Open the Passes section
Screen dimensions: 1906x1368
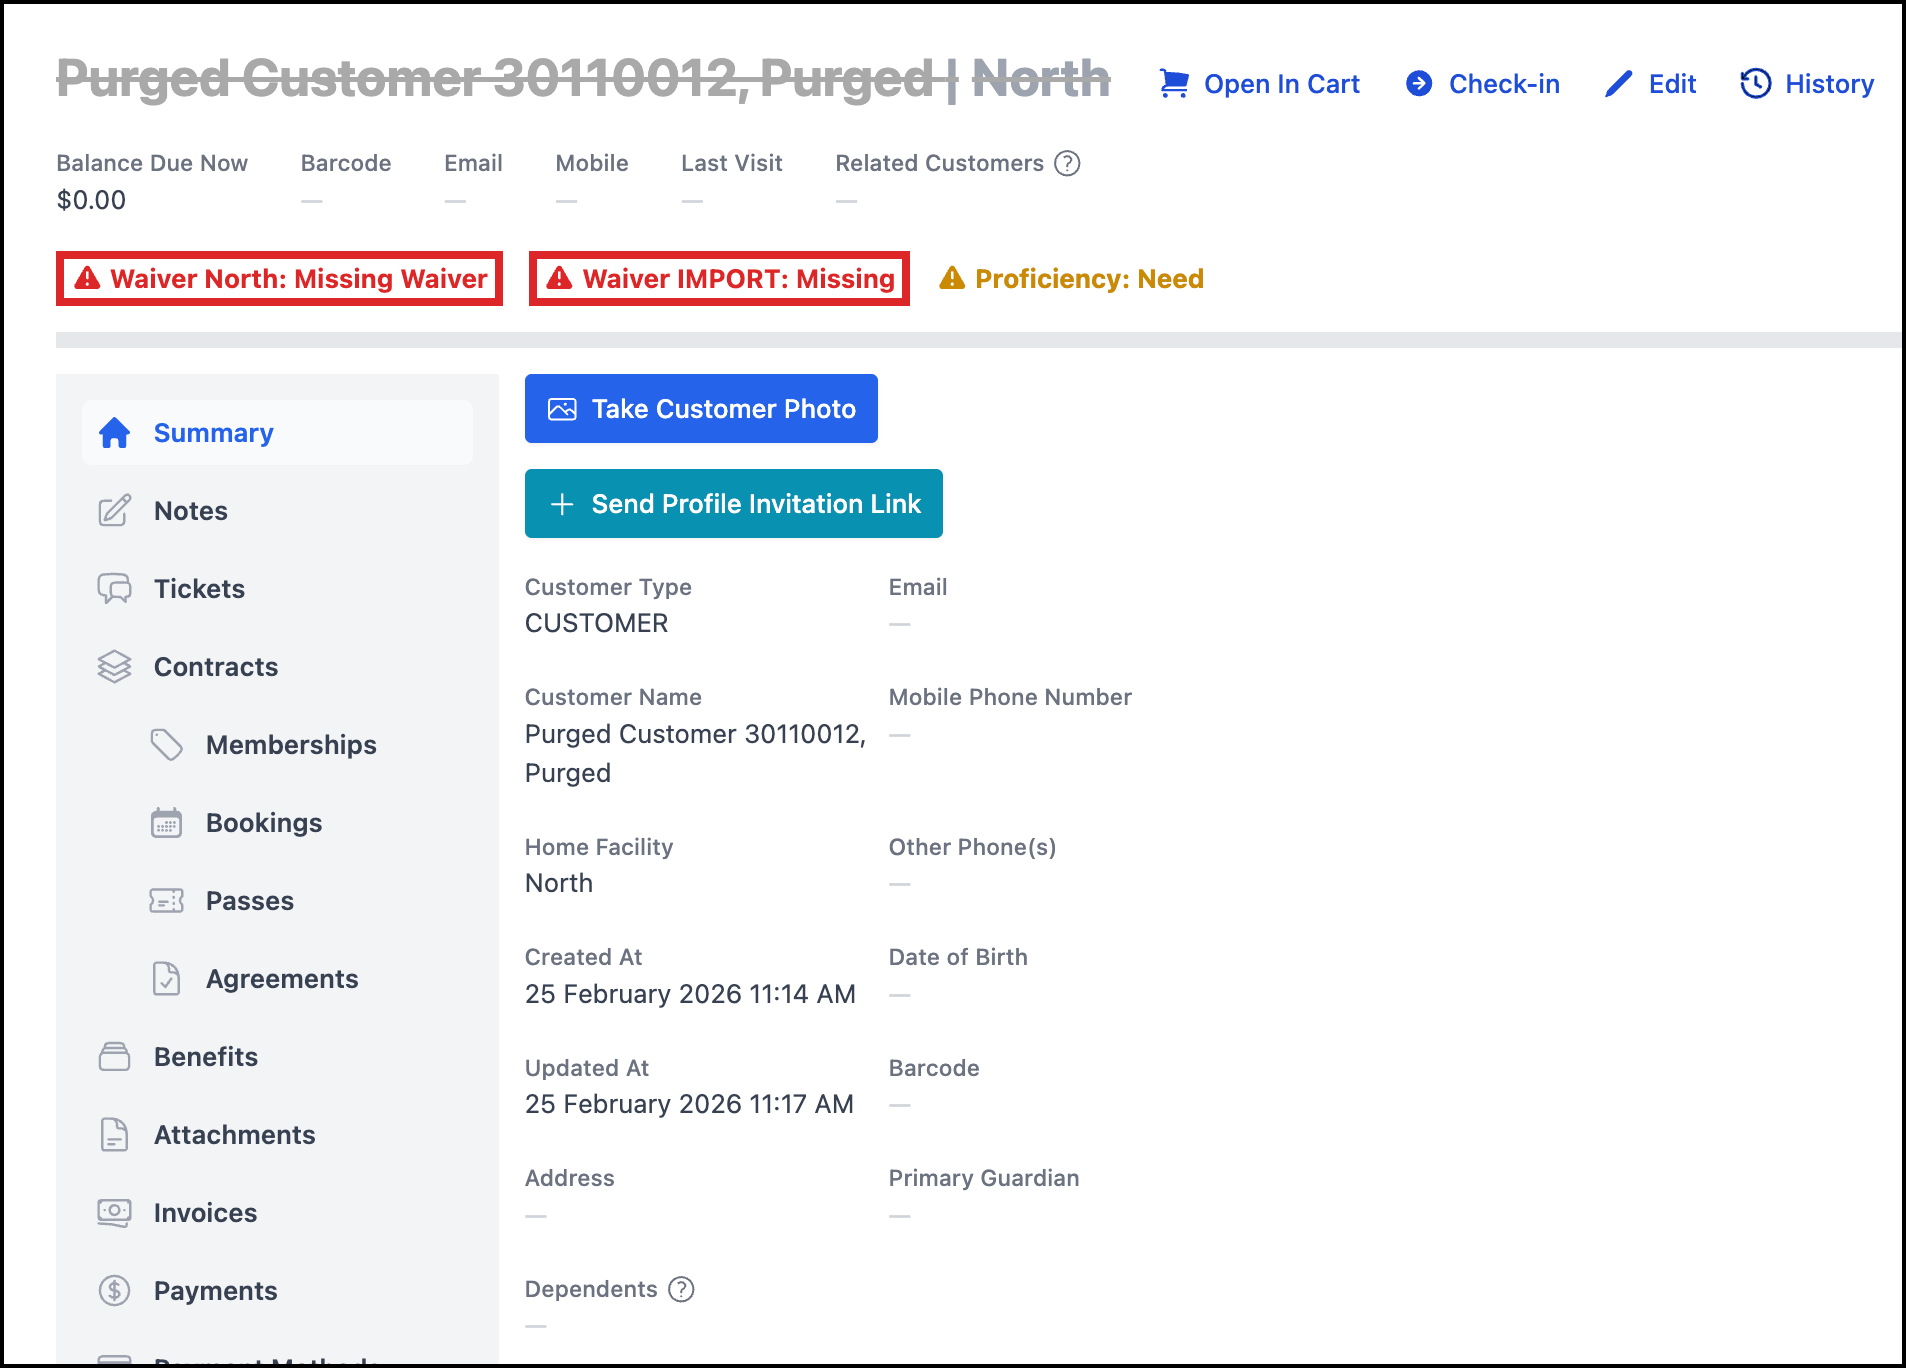250,901
